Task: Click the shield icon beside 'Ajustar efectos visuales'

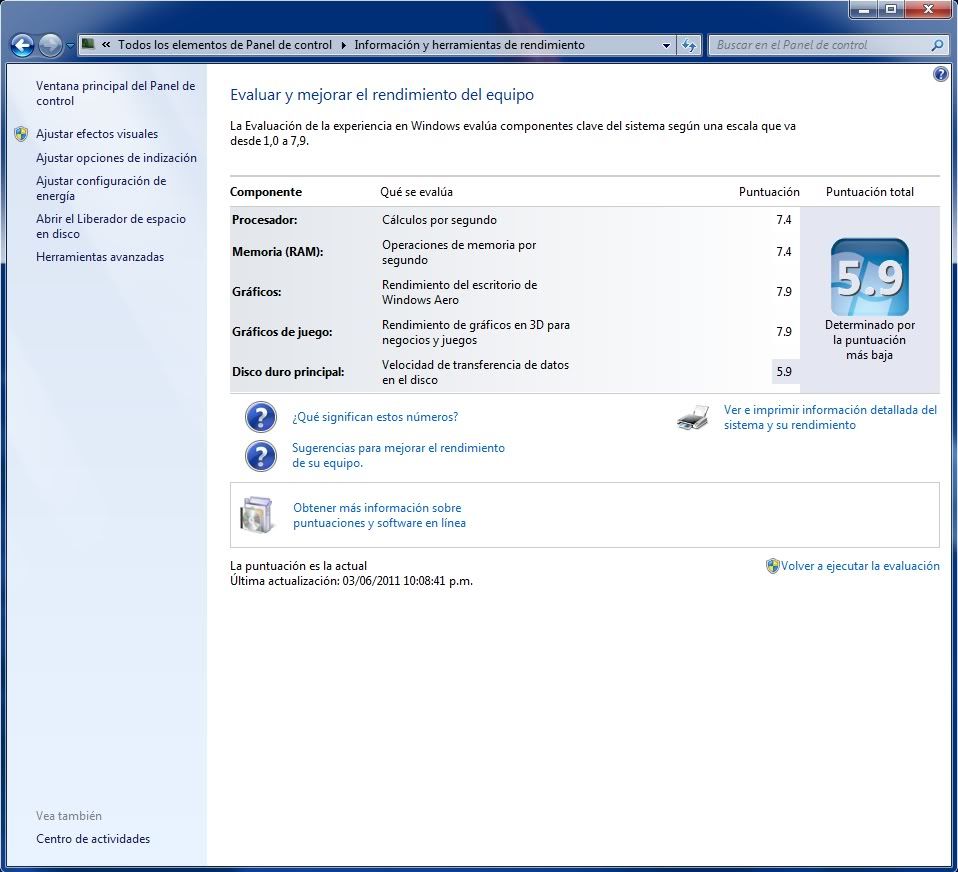Action: (21, 134)
